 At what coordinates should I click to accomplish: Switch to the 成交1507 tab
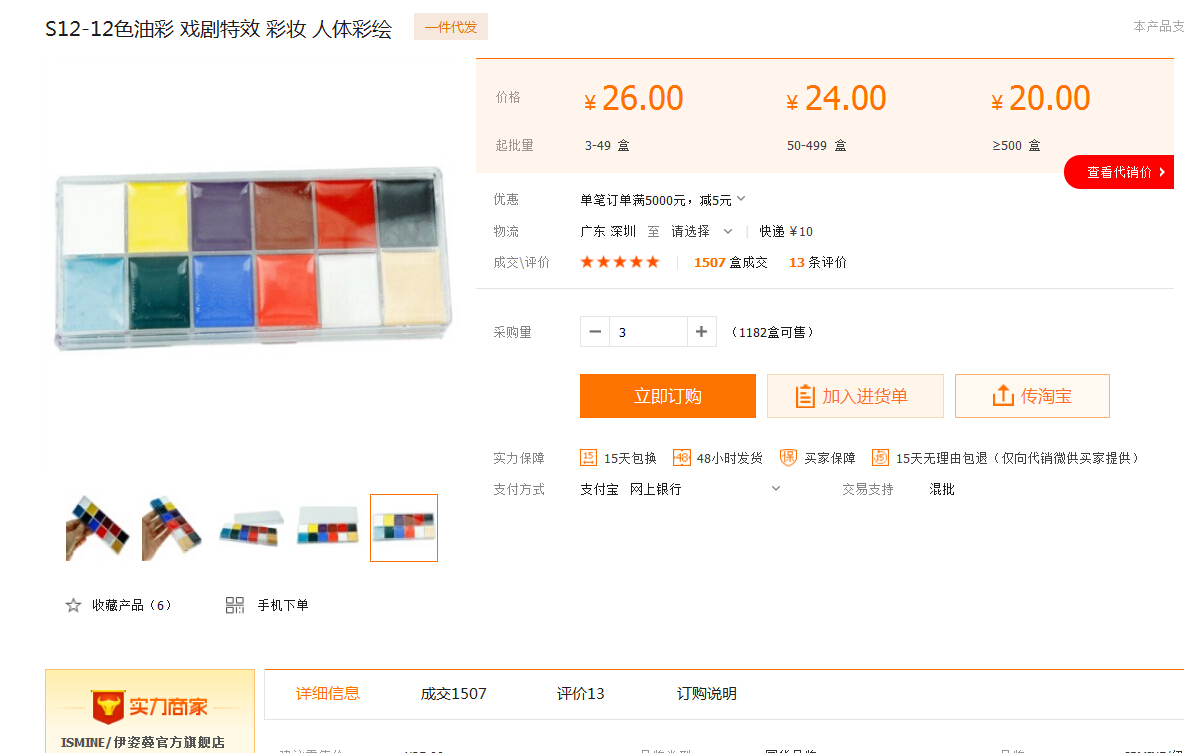(453, 693)
